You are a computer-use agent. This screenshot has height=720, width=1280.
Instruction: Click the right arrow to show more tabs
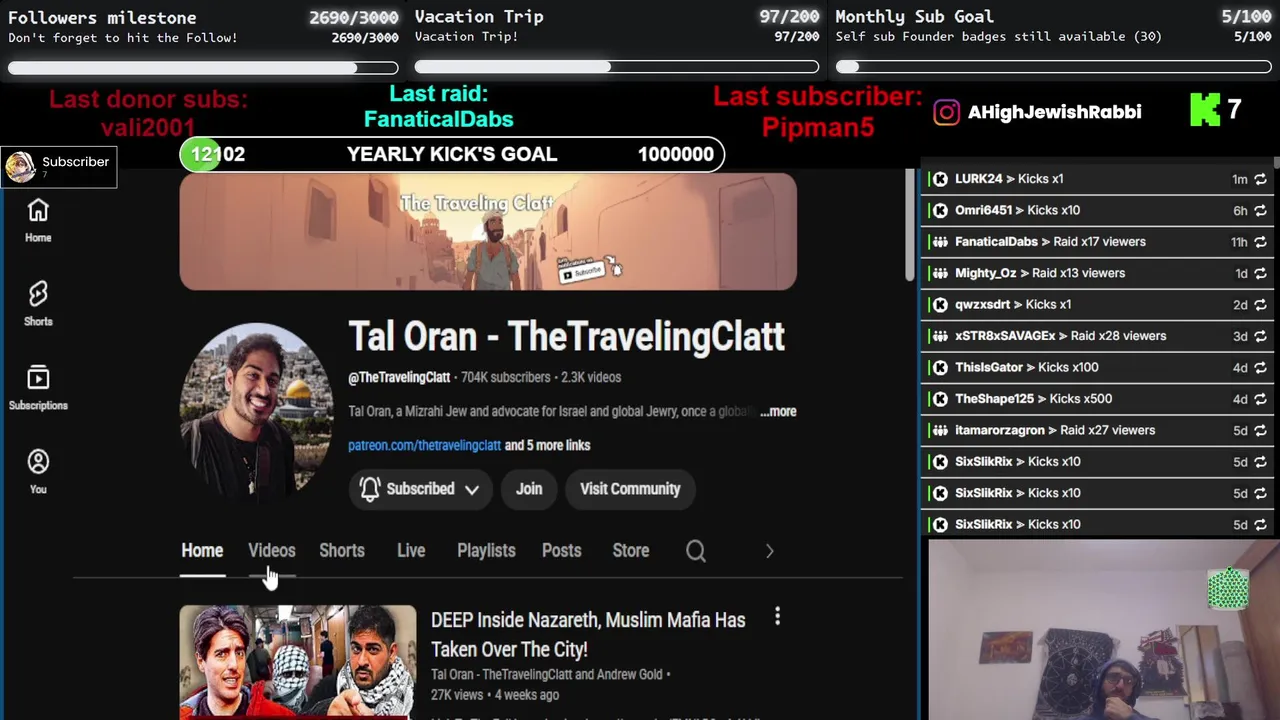click(x=769, y=551)
